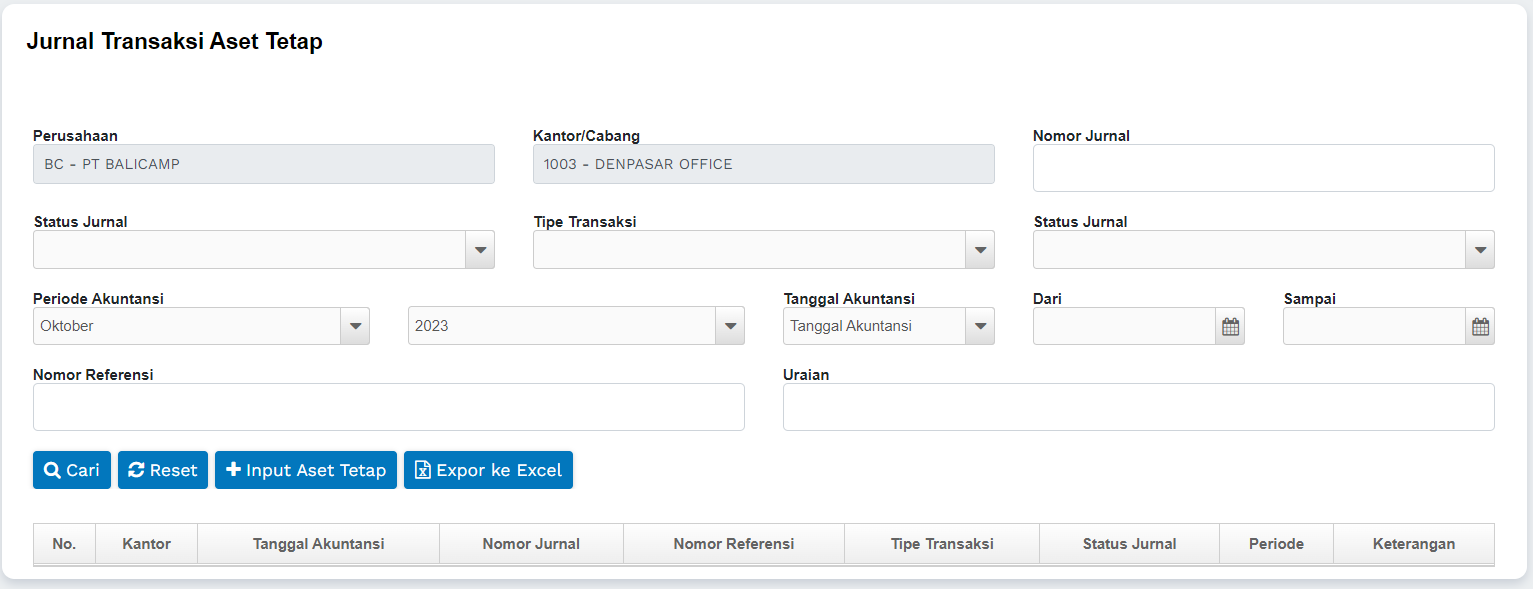Image resolution: width=1533 pixels, height=589 pixels.
Task: Click the magnifier Cari search button
Action: tap(72, 470)
